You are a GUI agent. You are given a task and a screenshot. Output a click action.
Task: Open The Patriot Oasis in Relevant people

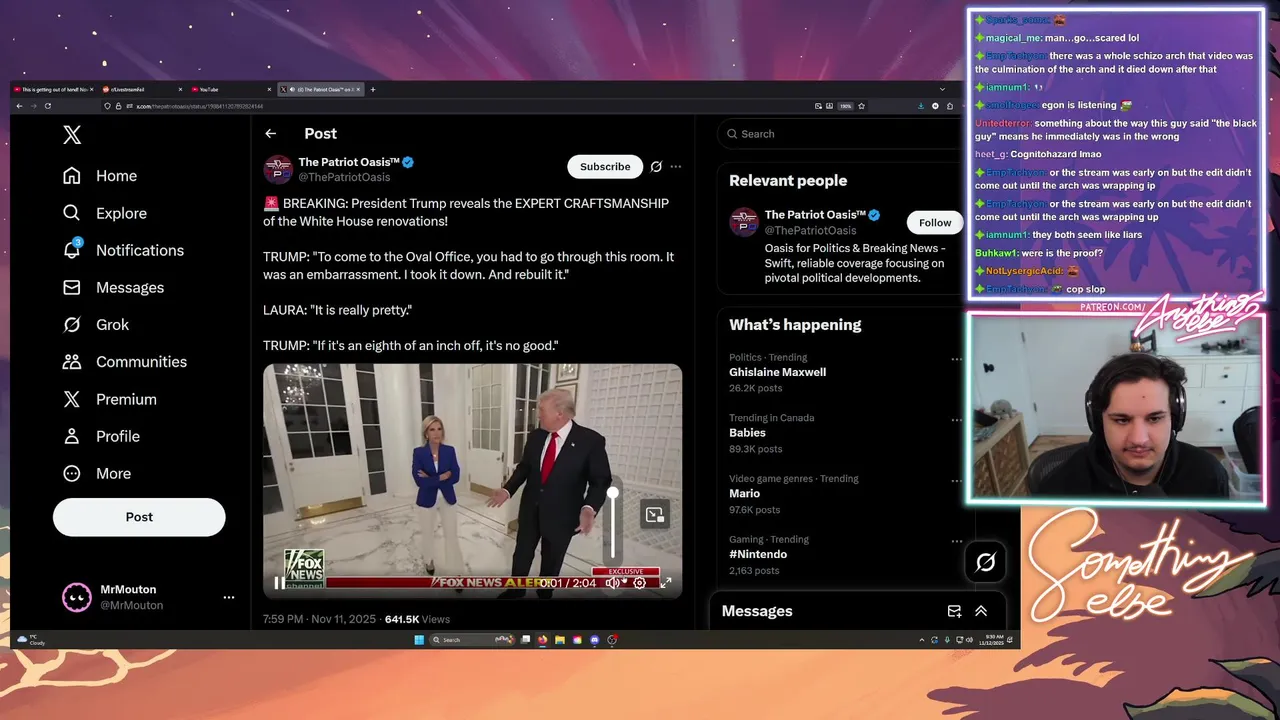[816, 215]
